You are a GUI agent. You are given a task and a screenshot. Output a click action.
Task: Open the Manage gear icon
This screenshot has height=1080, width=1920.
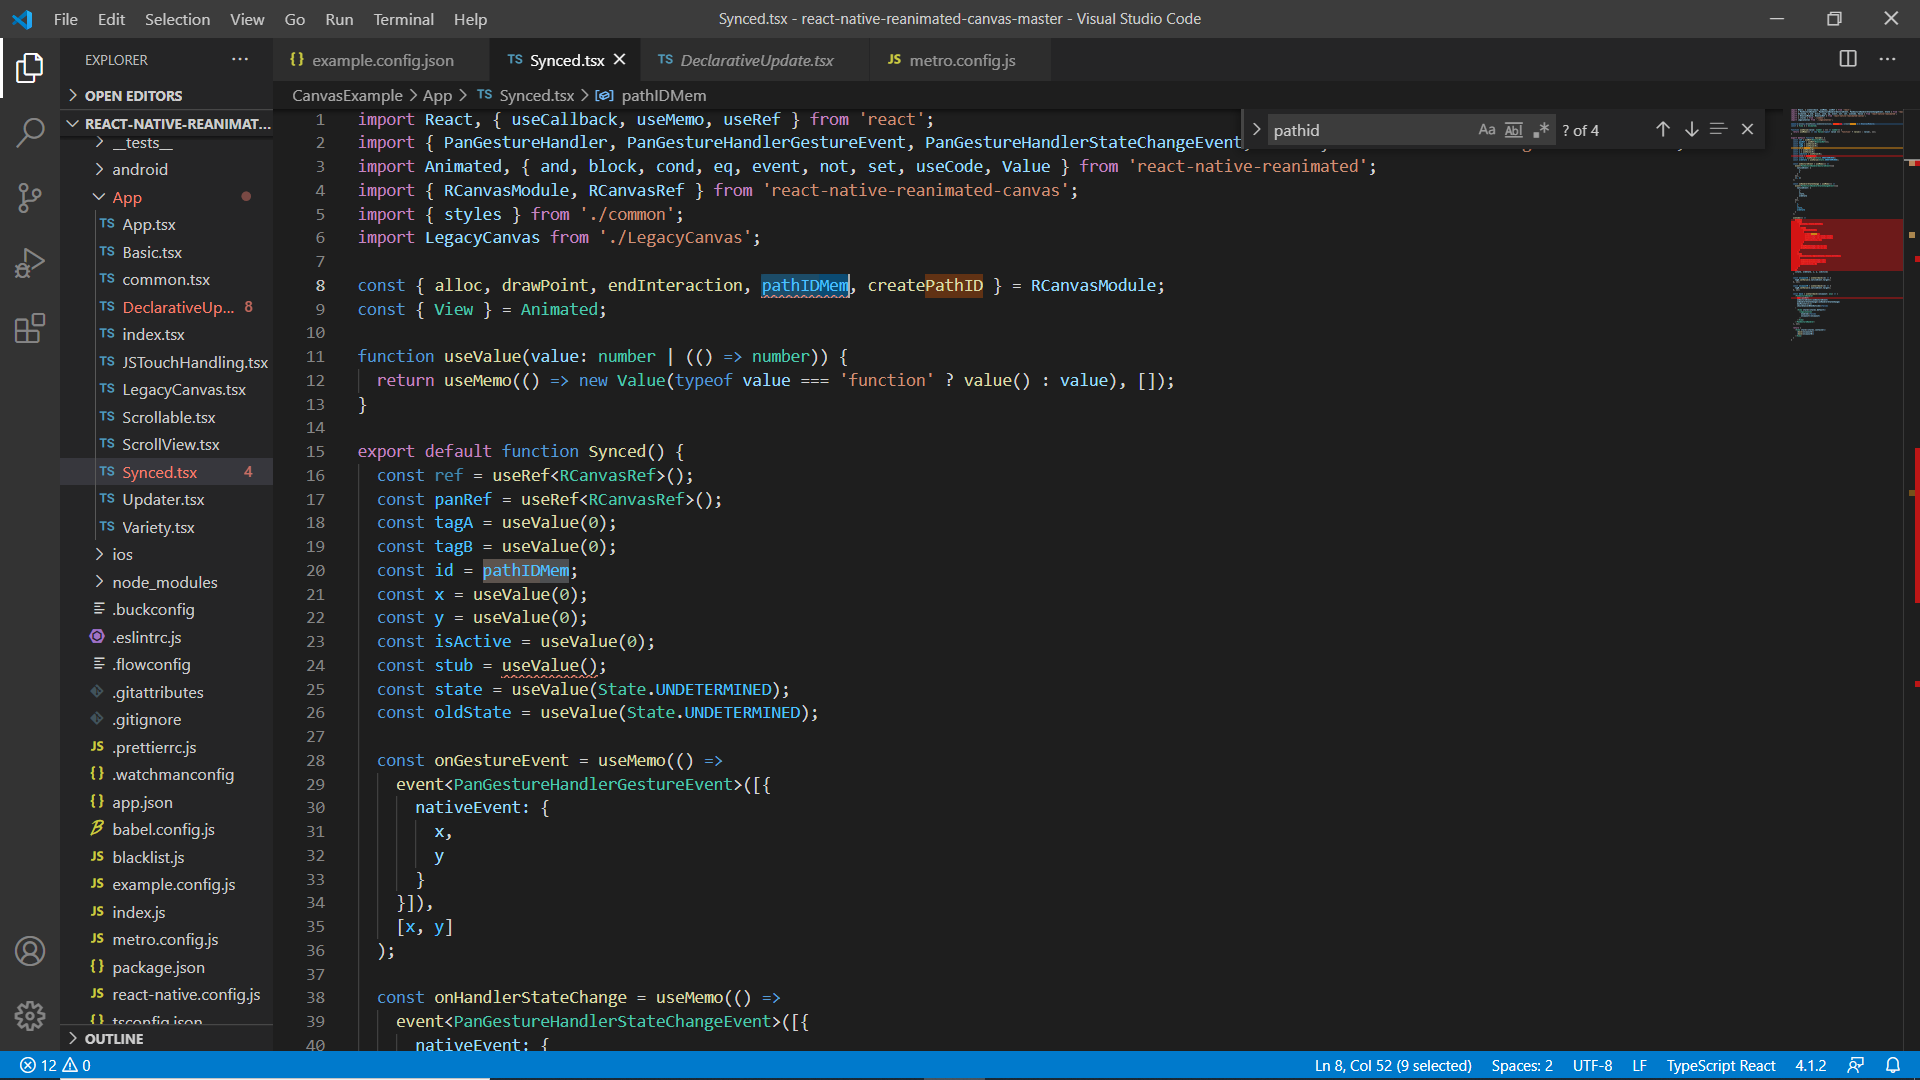pyautogui.click(x=30, y=1016)
